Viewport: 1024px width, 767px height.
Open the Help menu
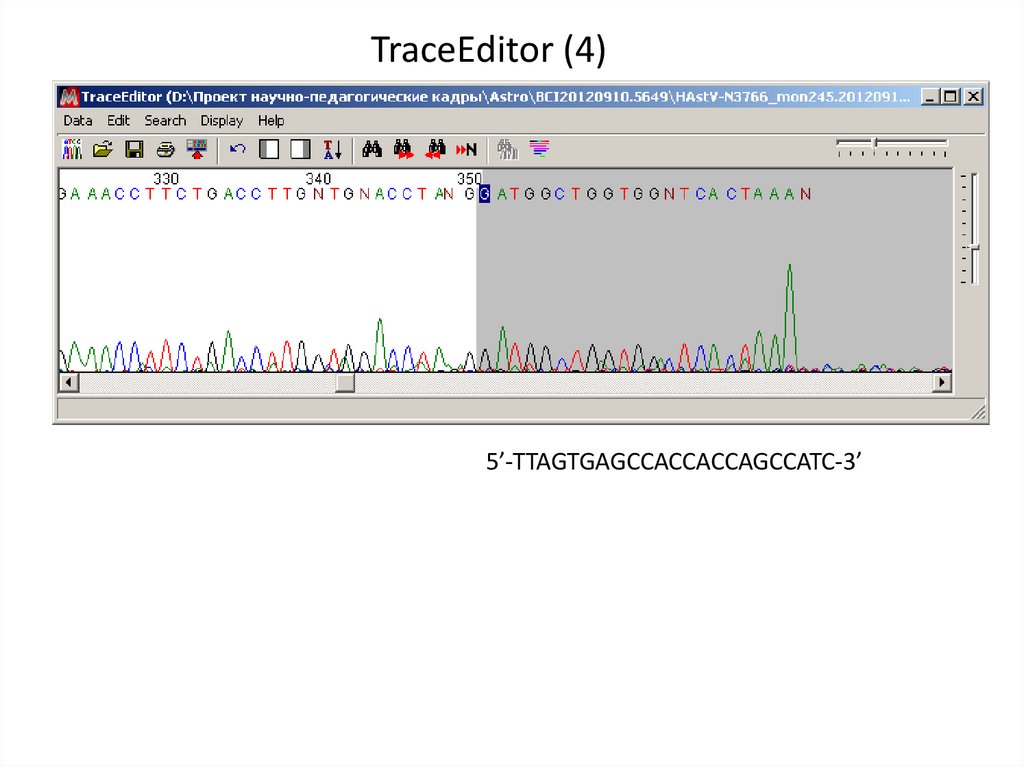[x=271, y=121]
